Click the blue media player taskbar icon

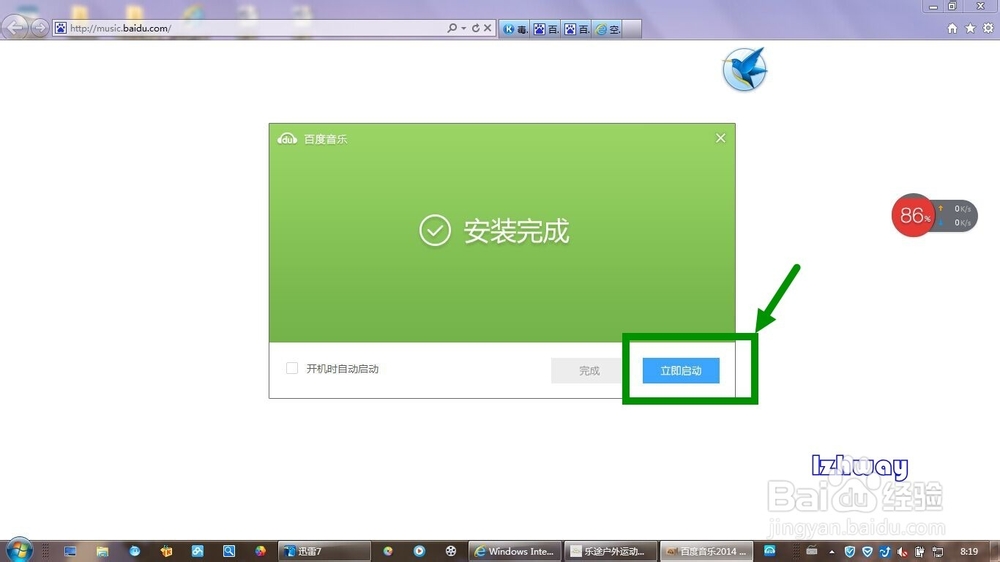pyautogui.click(x=419, y=551)
